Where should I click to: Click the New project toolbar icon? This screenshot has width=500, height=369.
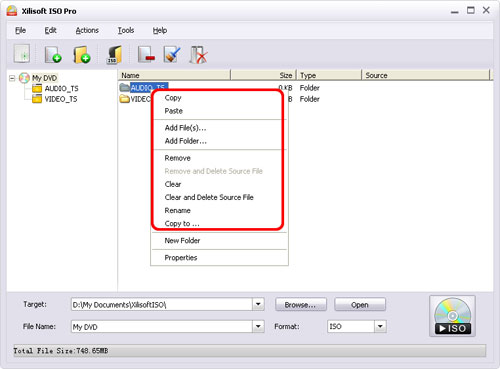[22, 54]
